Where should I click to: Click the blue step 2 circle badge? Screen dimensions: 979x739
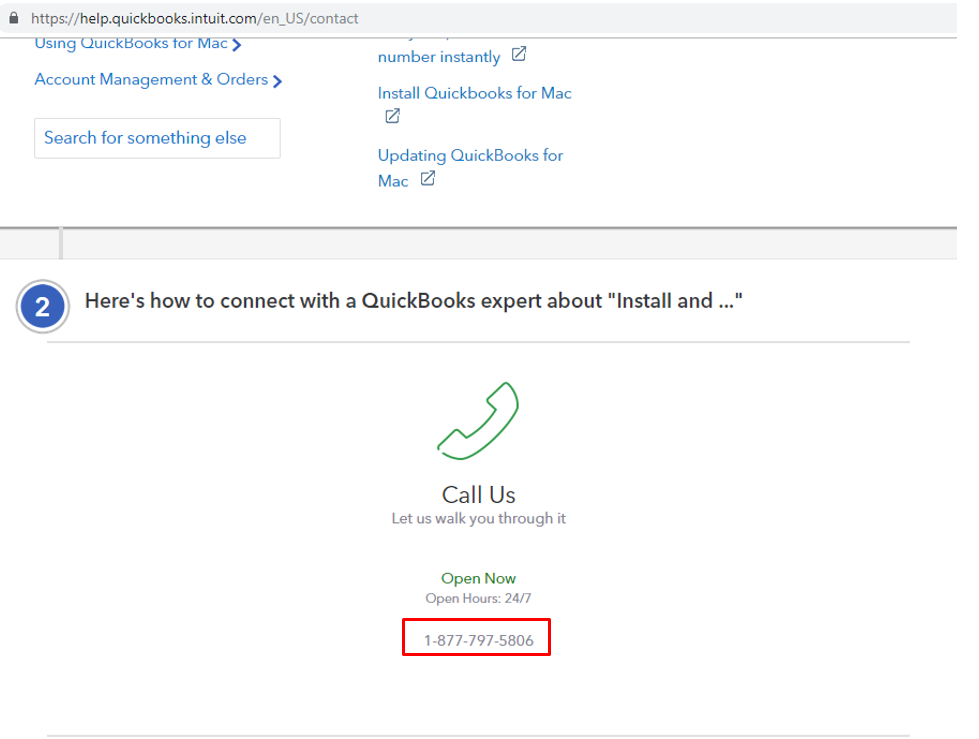tap(42, 307)
